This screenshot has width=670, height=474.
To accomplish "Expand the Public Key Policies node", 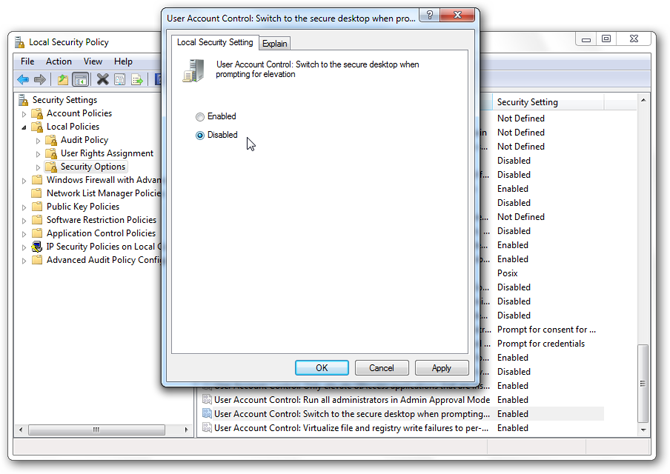I will (x=24, y=207).
